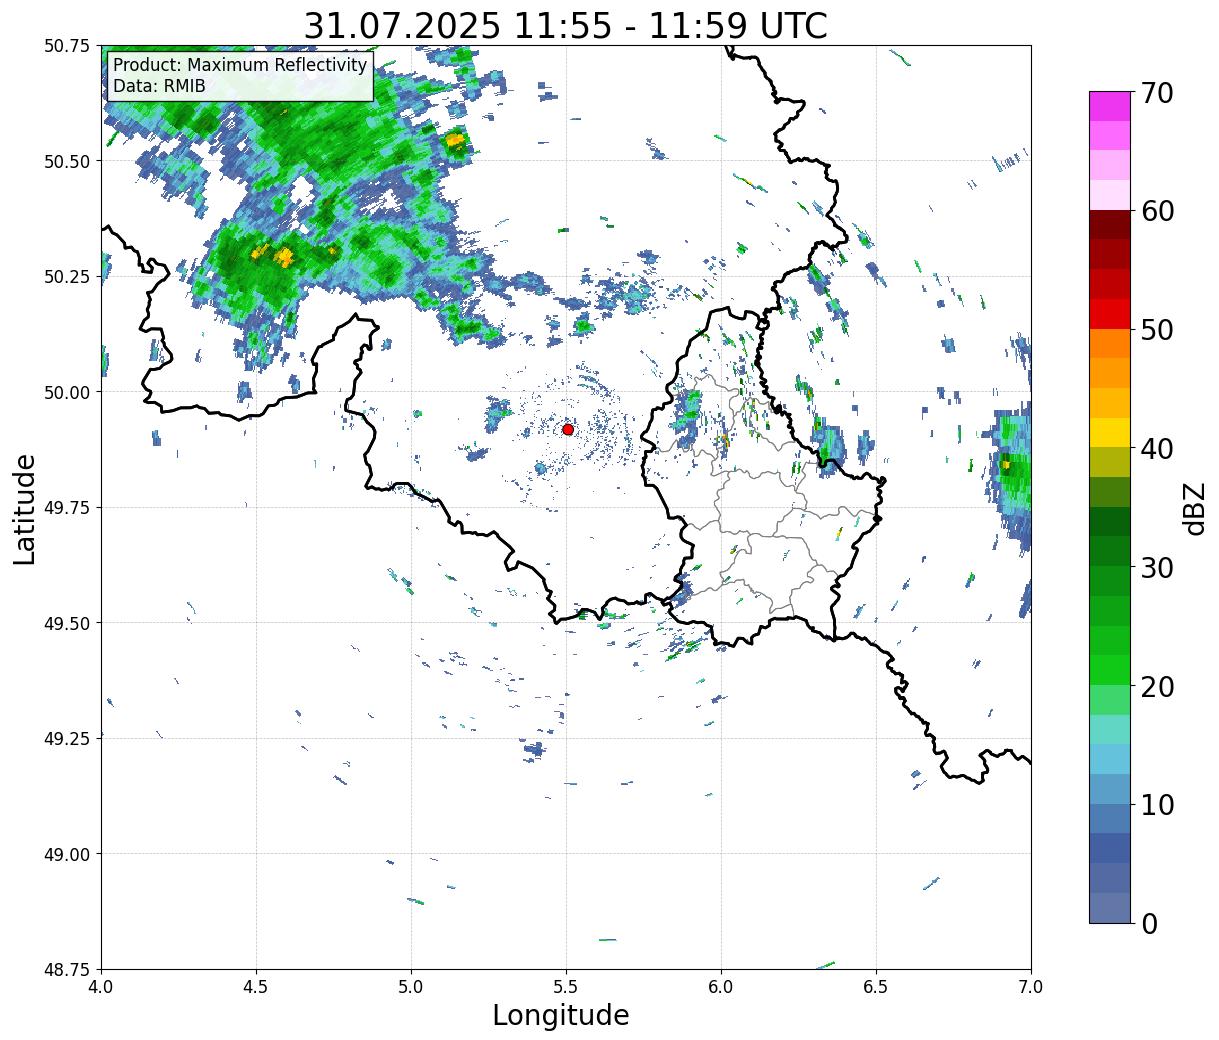1219x1040 pixels.
Task: Click the latitude tick label 49.50
Action: [67, 623]
